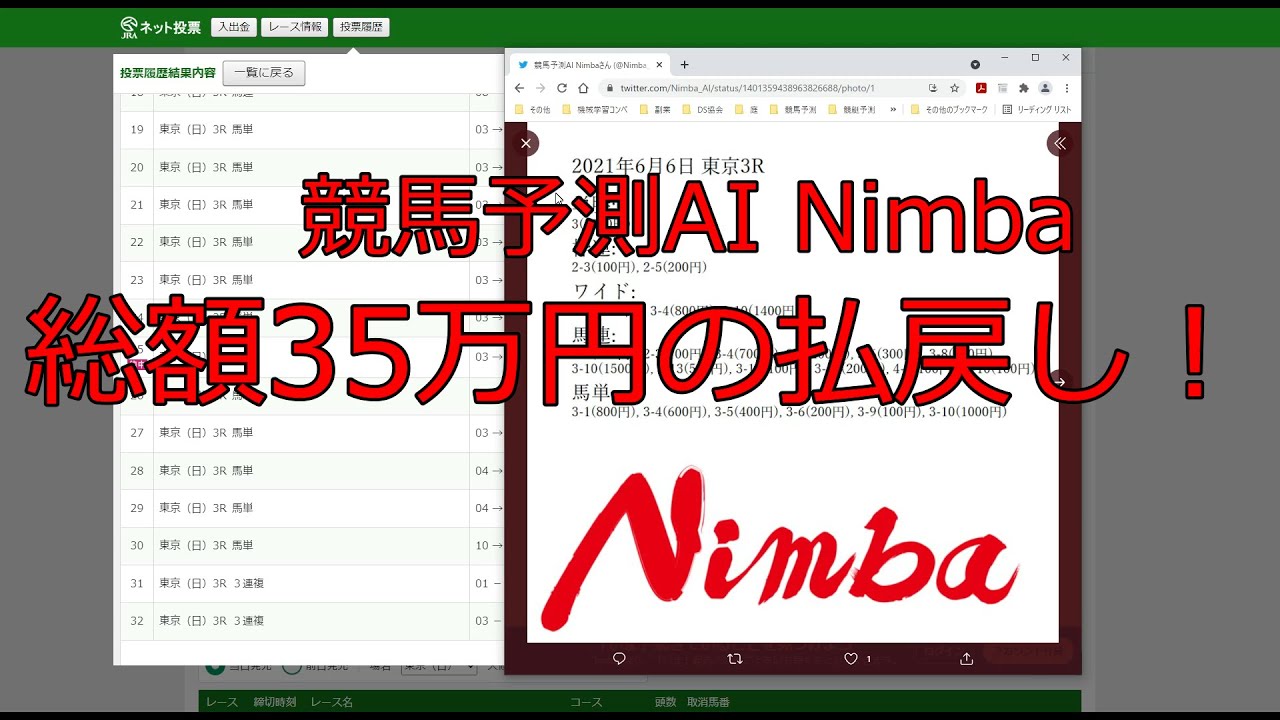This screenshot has width=1280, height=720.
Task: Click the reply icon under the tweet photo
Action: (619, 658)
